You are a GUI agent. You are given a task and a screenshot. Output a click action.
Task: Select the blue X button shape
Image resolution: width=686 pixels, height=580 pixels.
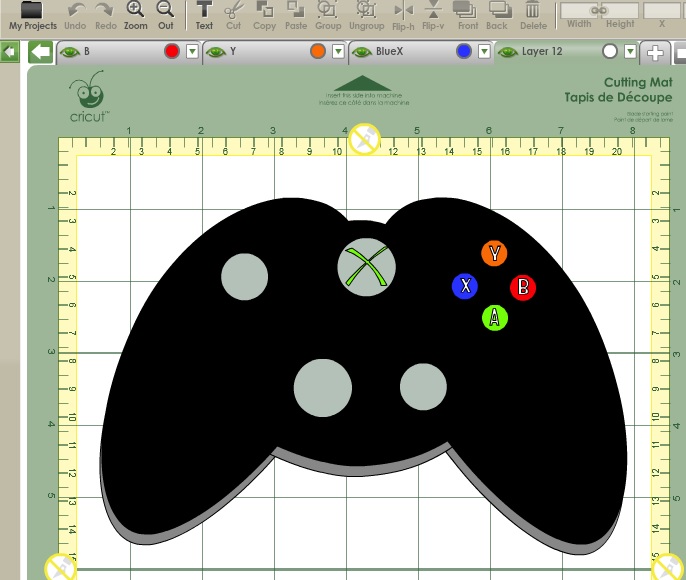point(465,287)
